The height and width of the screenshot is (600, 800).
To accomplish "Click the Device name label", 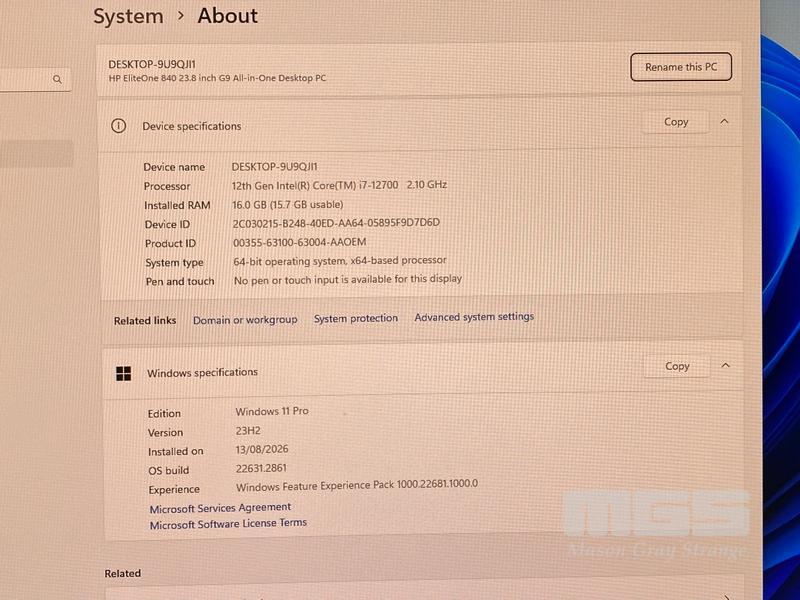I will coord(174,167).
